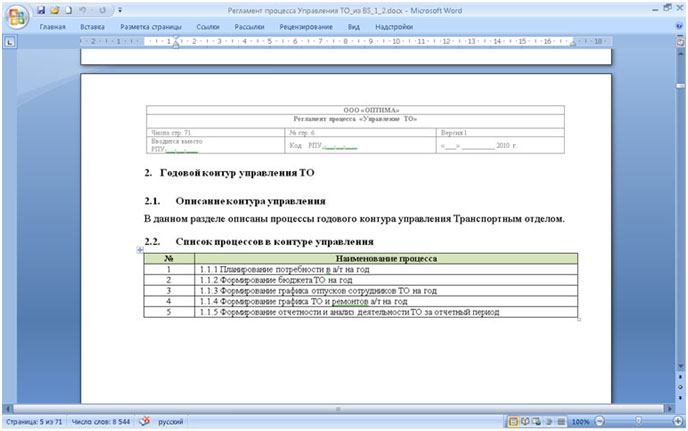This screenshot has height=431, width=688.
Task: Open zoom dialog via 100% label
Action: pyautogui.click(x=580, y=423)
